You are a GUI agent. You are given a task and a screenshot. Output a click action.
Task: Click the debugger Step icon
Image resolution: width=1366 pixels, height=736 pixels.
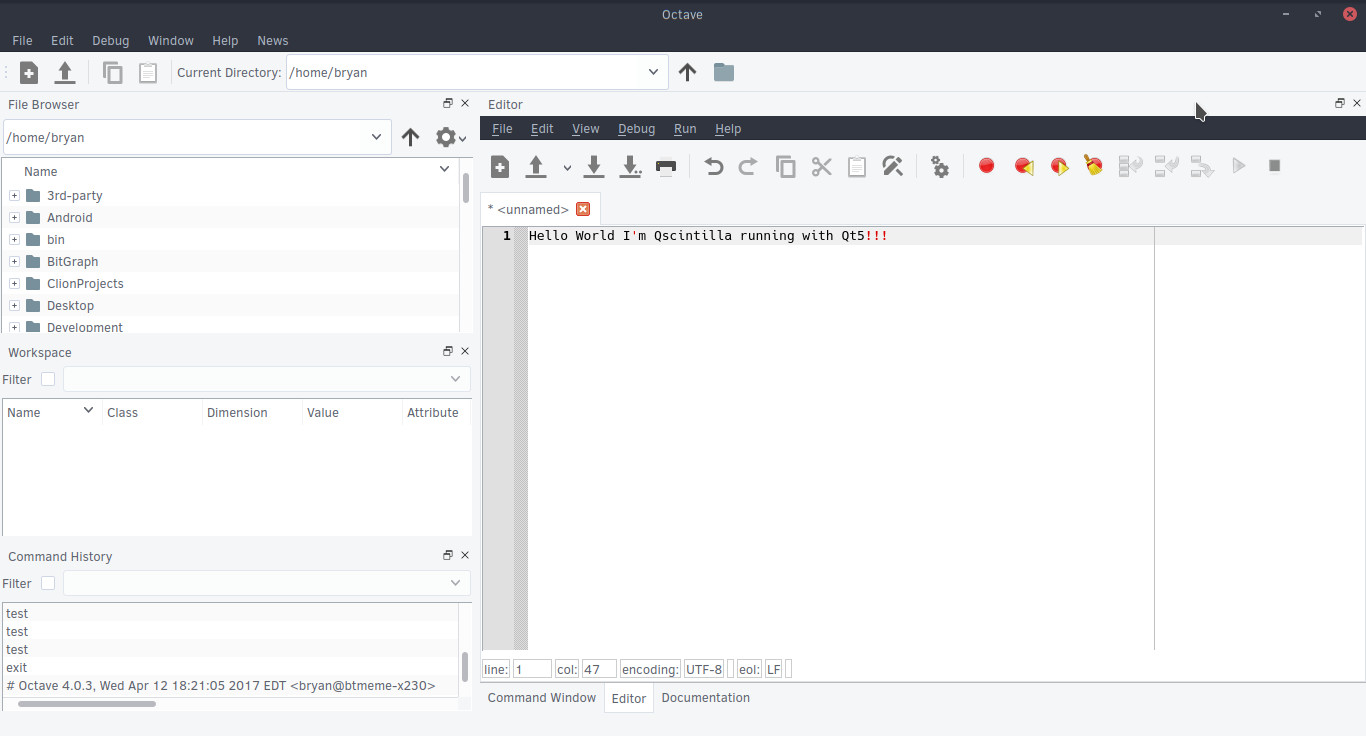(x=1130, y=166)
